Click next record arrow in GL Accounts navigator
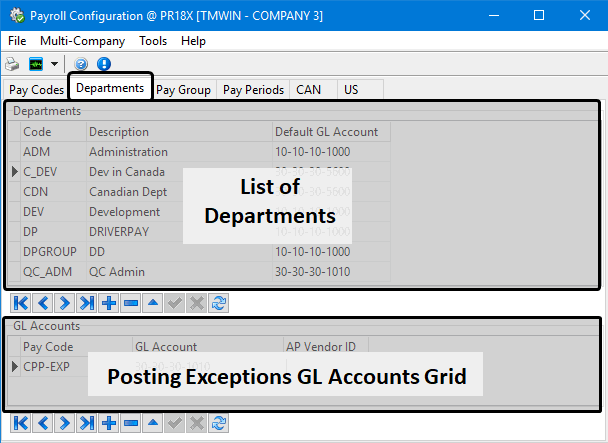The height and width of the screenshot is (443, 608). click(65, 423)
